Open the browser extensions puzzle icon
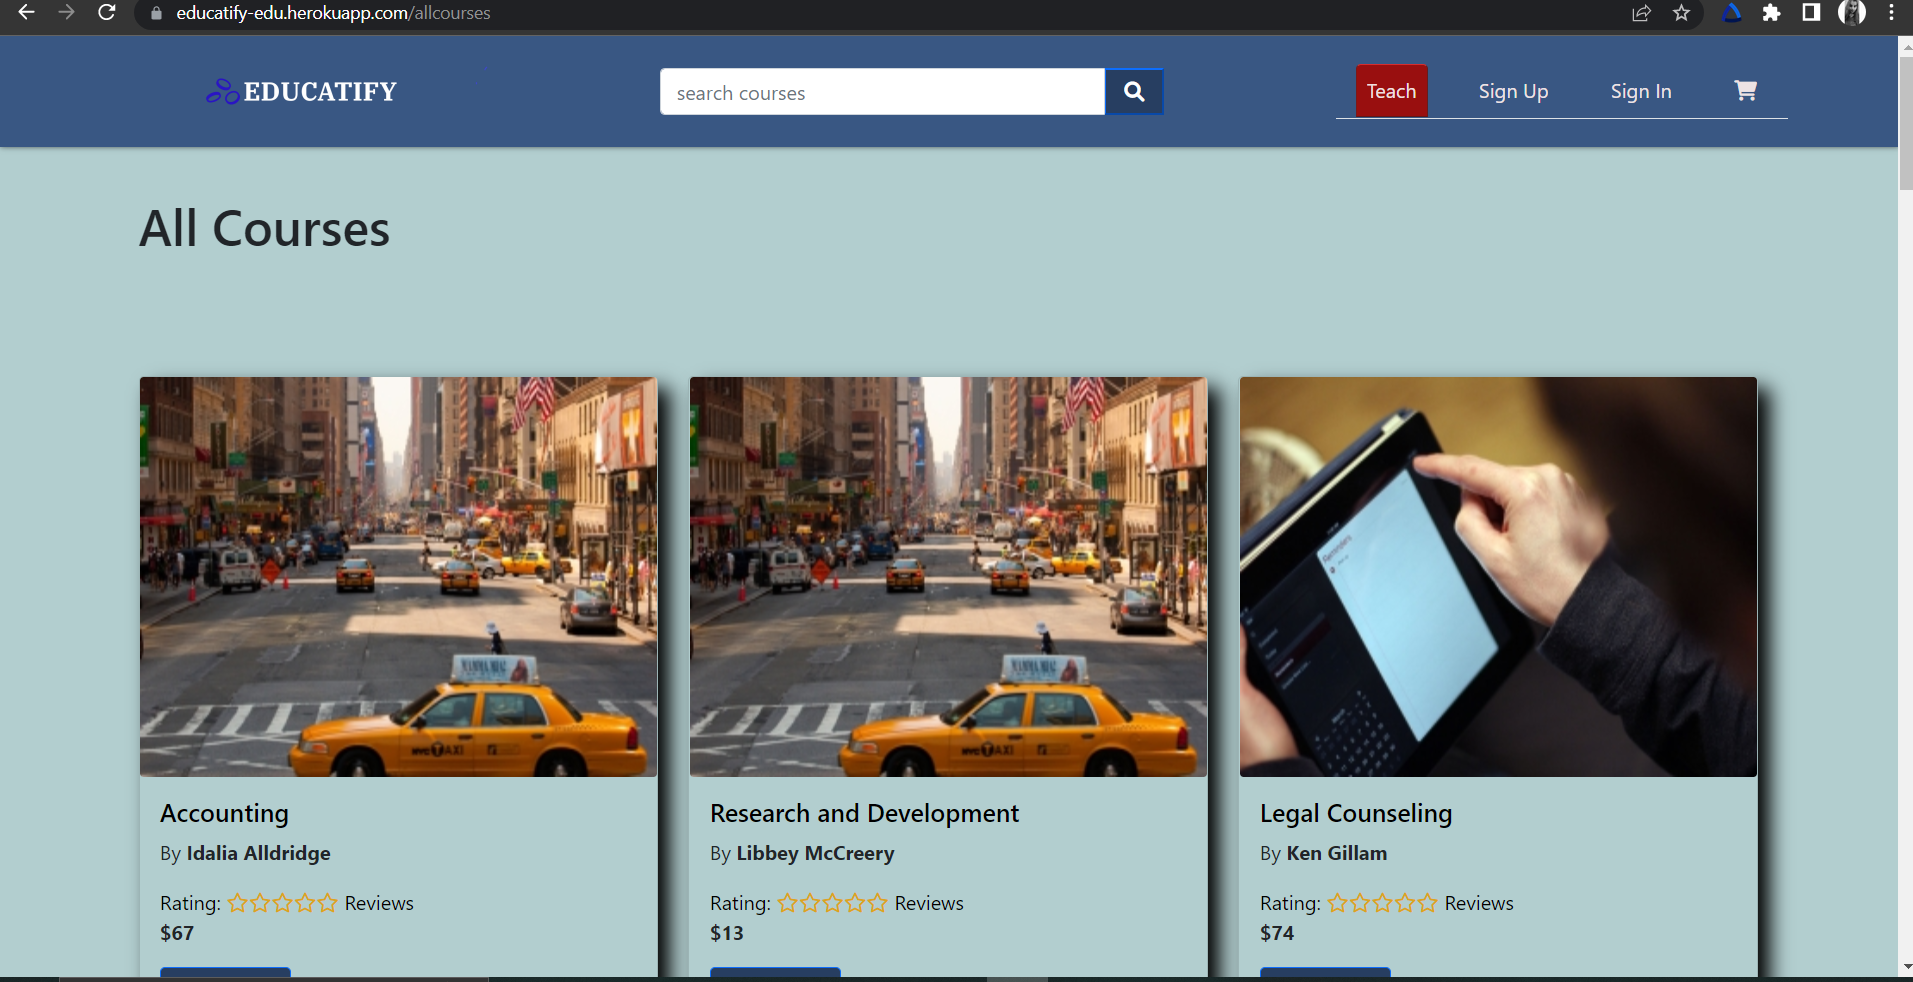 click(1772, 14)
